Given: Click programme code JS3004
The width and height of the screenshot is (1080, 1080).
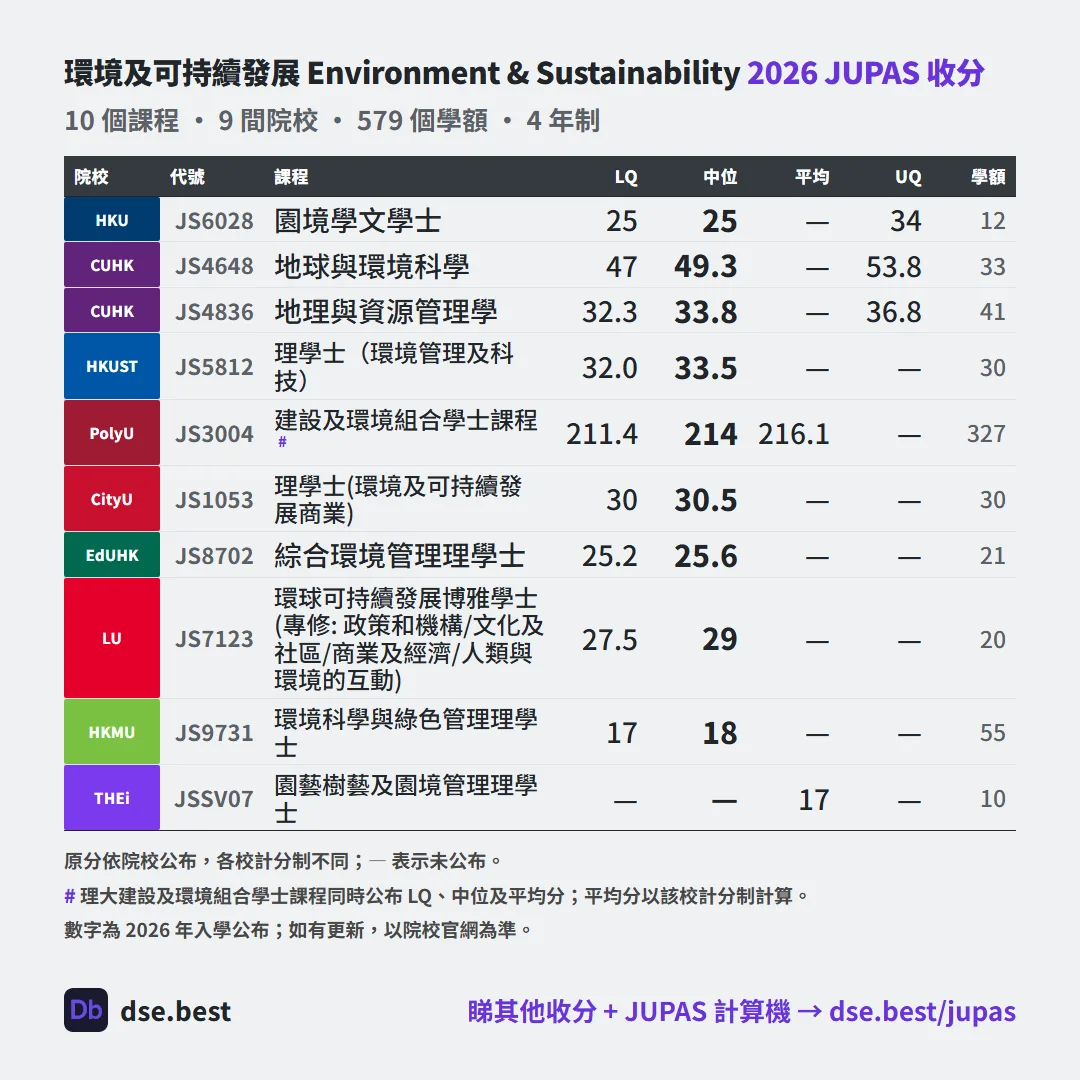Looking at the screenshot, I should [x=214, y=435].
